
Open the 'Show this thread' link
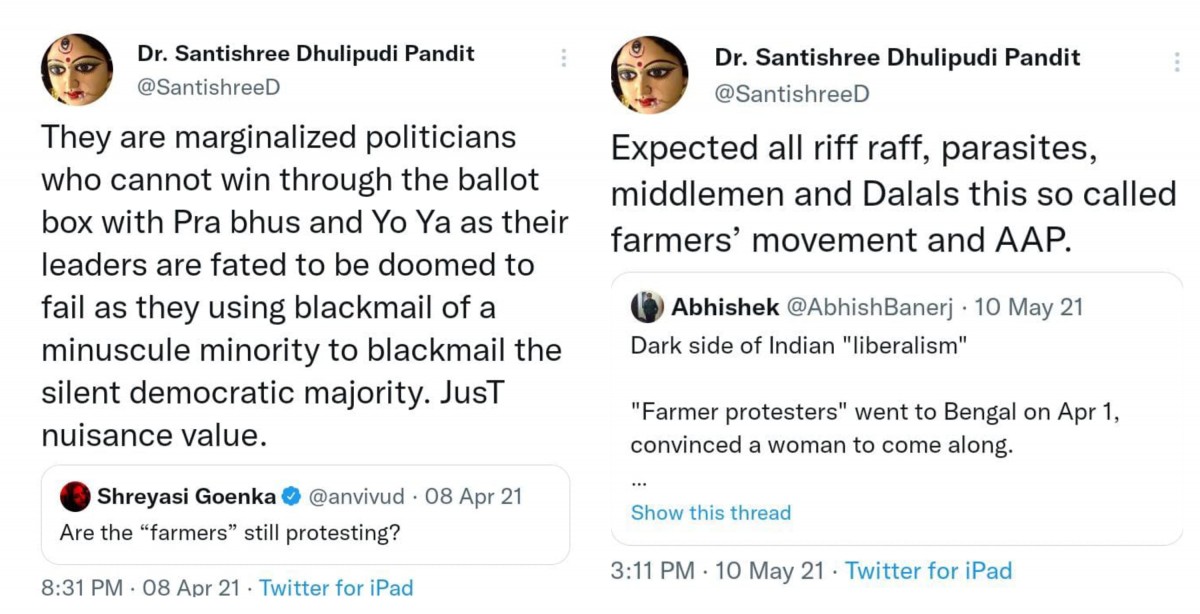click(710, 513)
